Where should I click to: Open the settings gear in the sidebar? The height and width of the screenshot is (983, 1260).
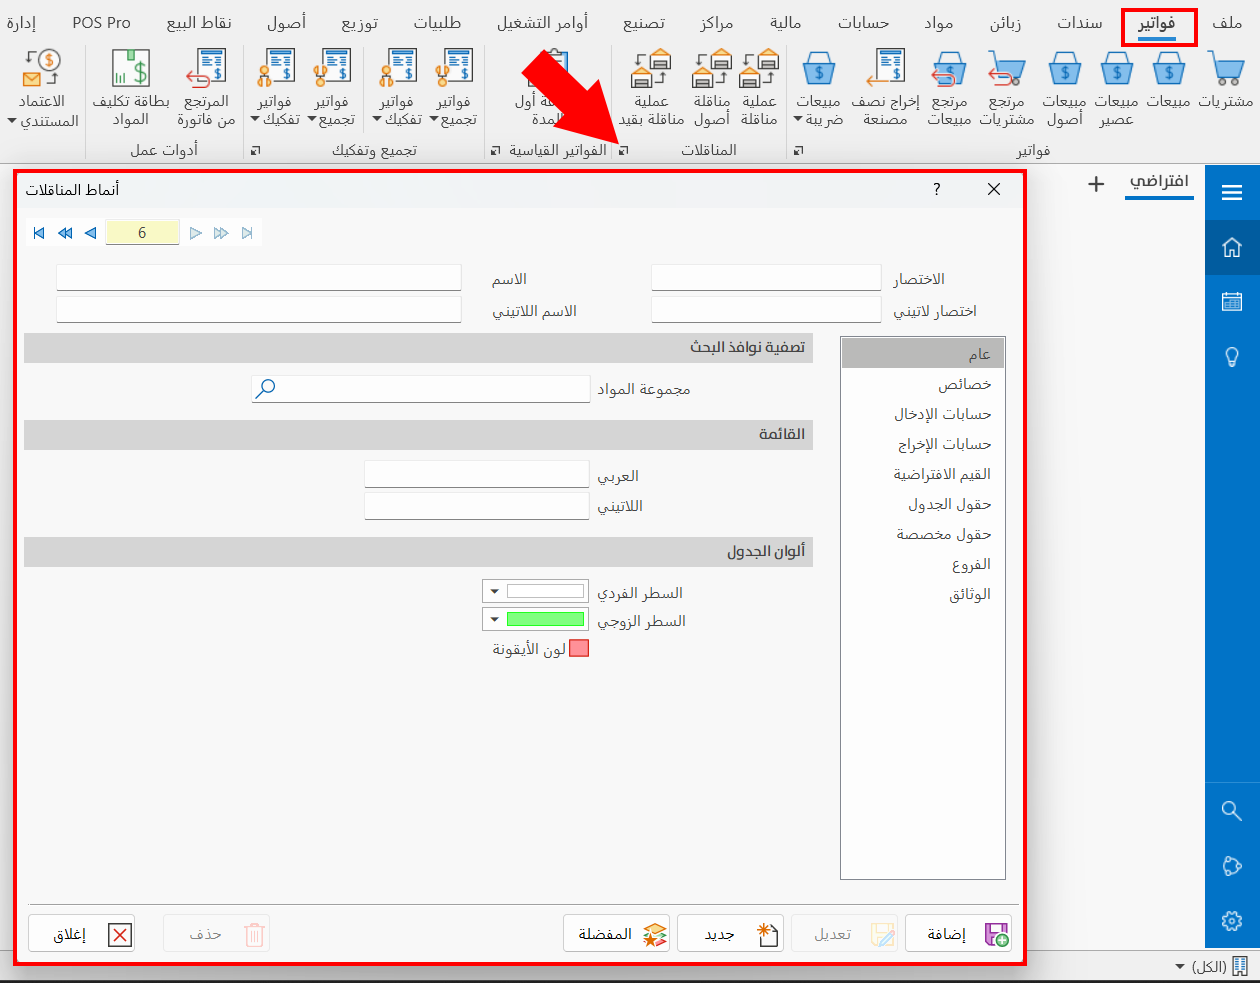tap(1232, 920)
